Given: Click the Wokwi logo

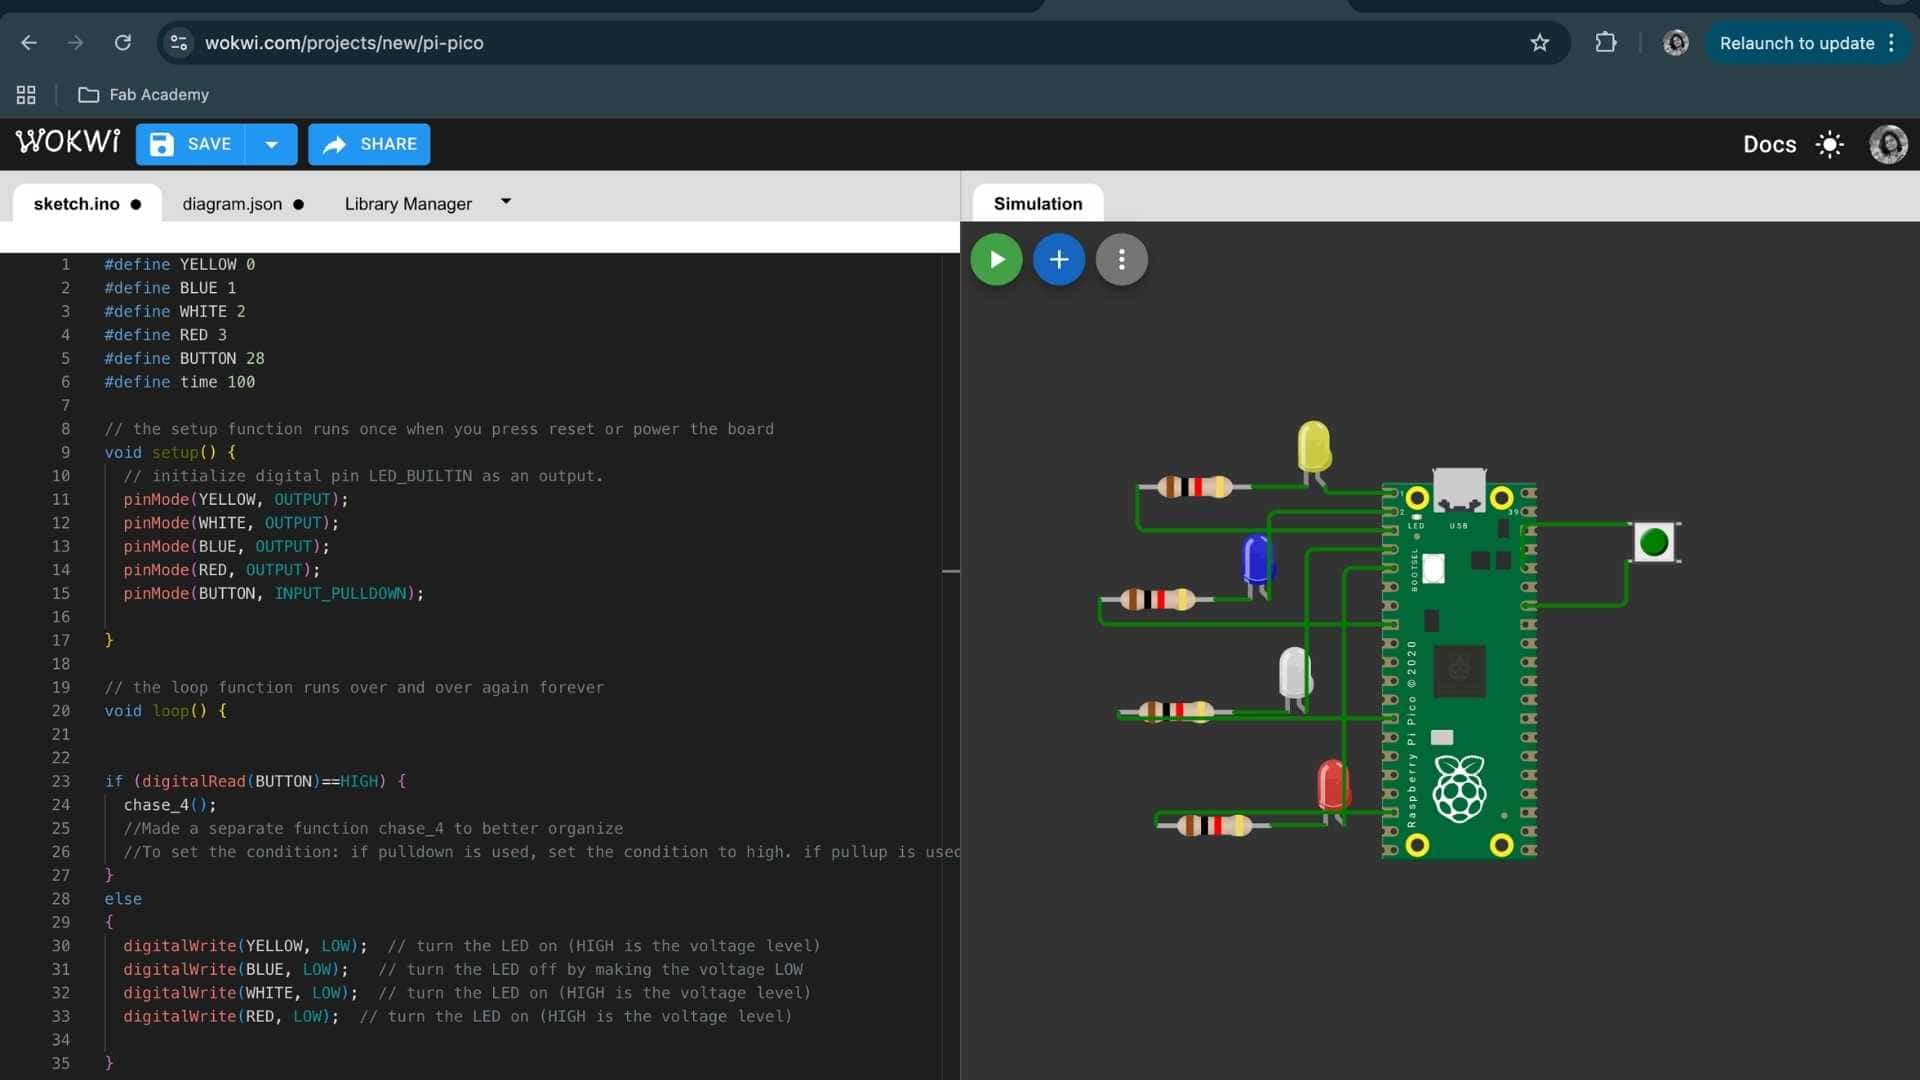Looking at the screenshot, I should [x=68, y=143].
